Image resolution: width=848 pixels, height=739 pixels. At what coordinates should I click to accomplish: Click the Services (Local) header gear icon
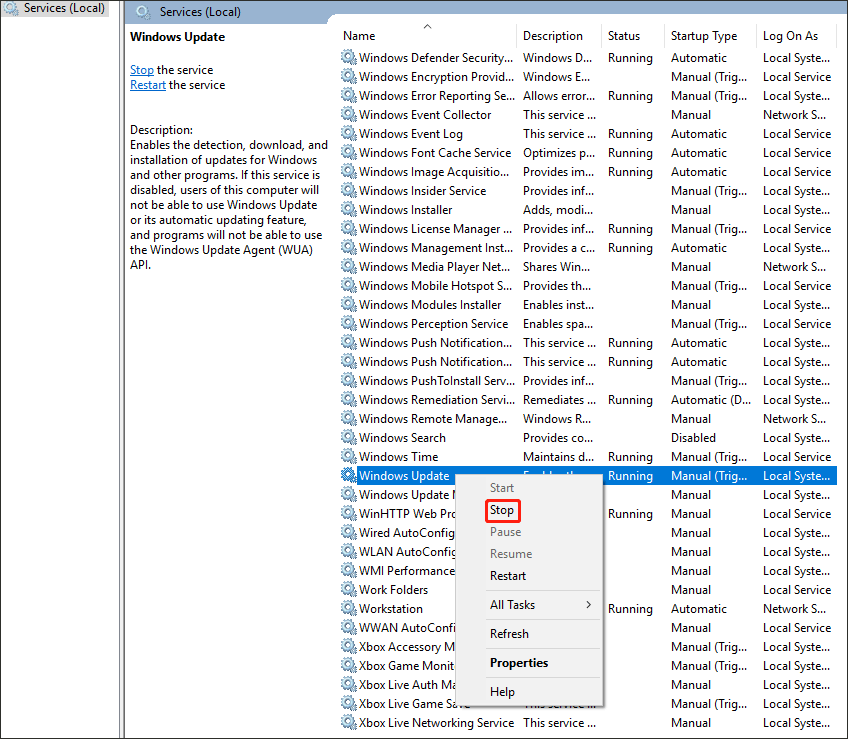[143, 12]
